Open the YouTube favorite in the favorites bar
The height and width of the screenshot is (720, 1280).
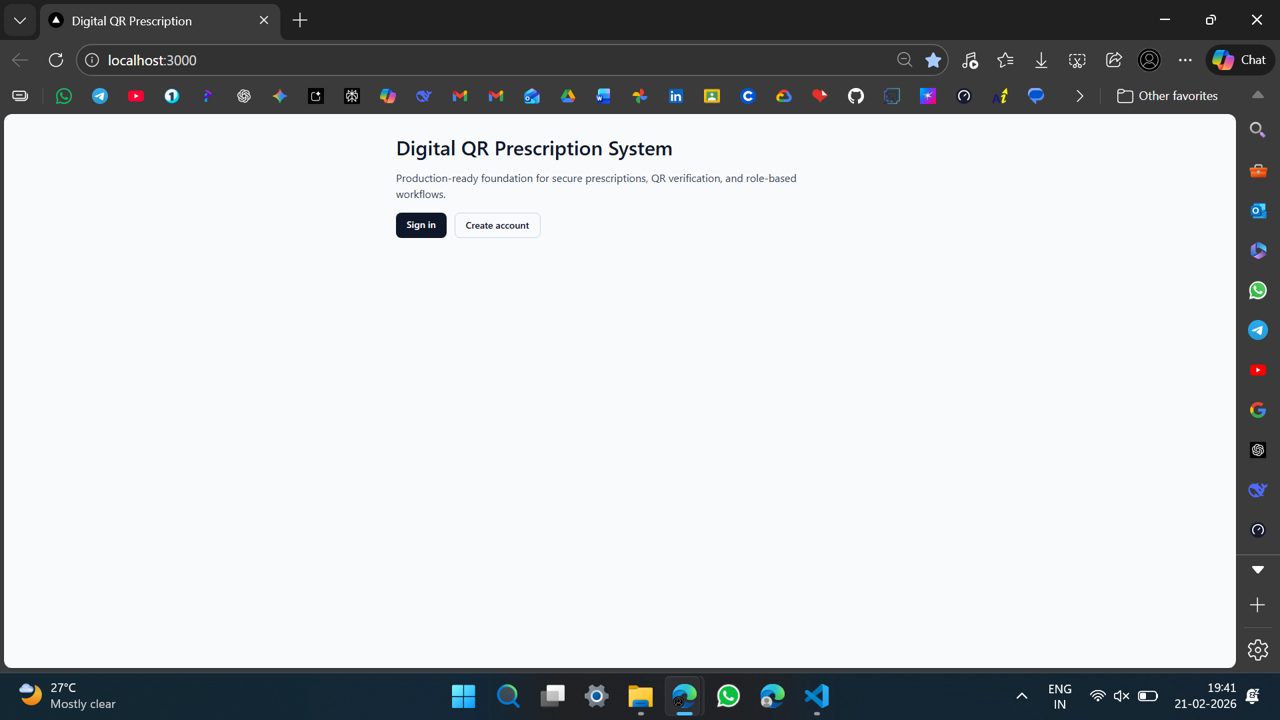coord(136,96)
